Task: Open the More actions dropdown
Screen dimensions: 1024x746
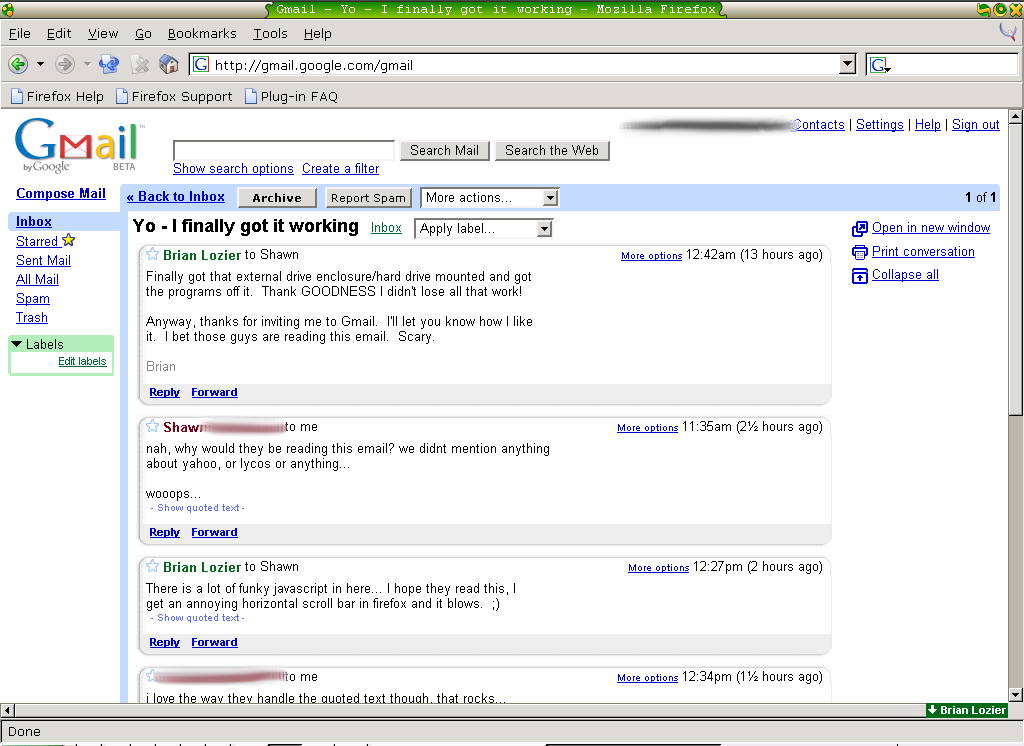Action: 489,197
